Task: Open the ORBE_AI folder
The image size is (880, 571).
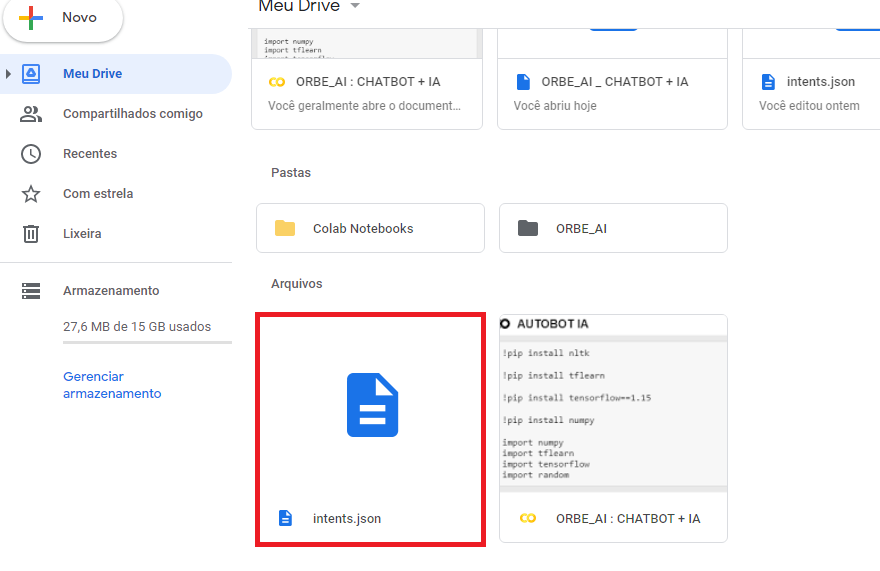Action: click(613, 228)
